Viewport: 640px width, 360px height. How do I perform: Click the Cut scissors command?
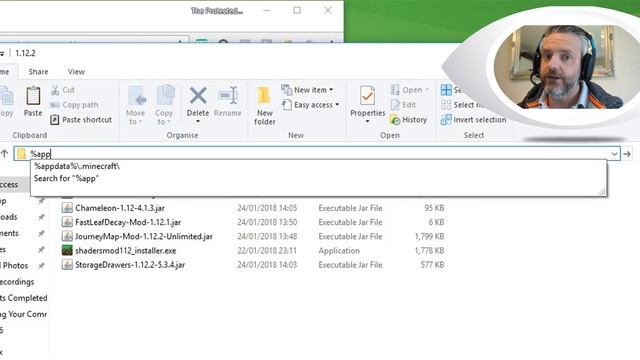[63, 90]
